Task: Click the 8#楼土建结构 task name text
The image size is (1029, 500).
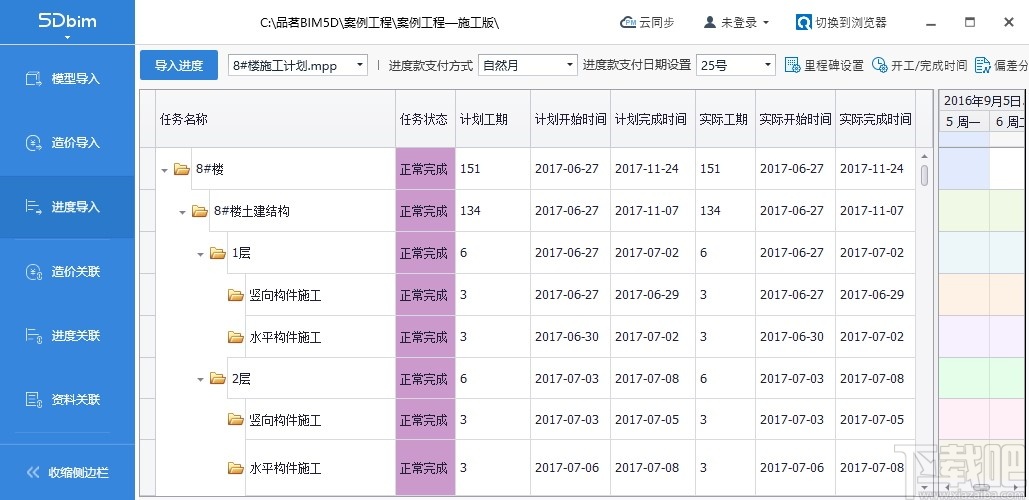Action: click(x=251, y=211)
